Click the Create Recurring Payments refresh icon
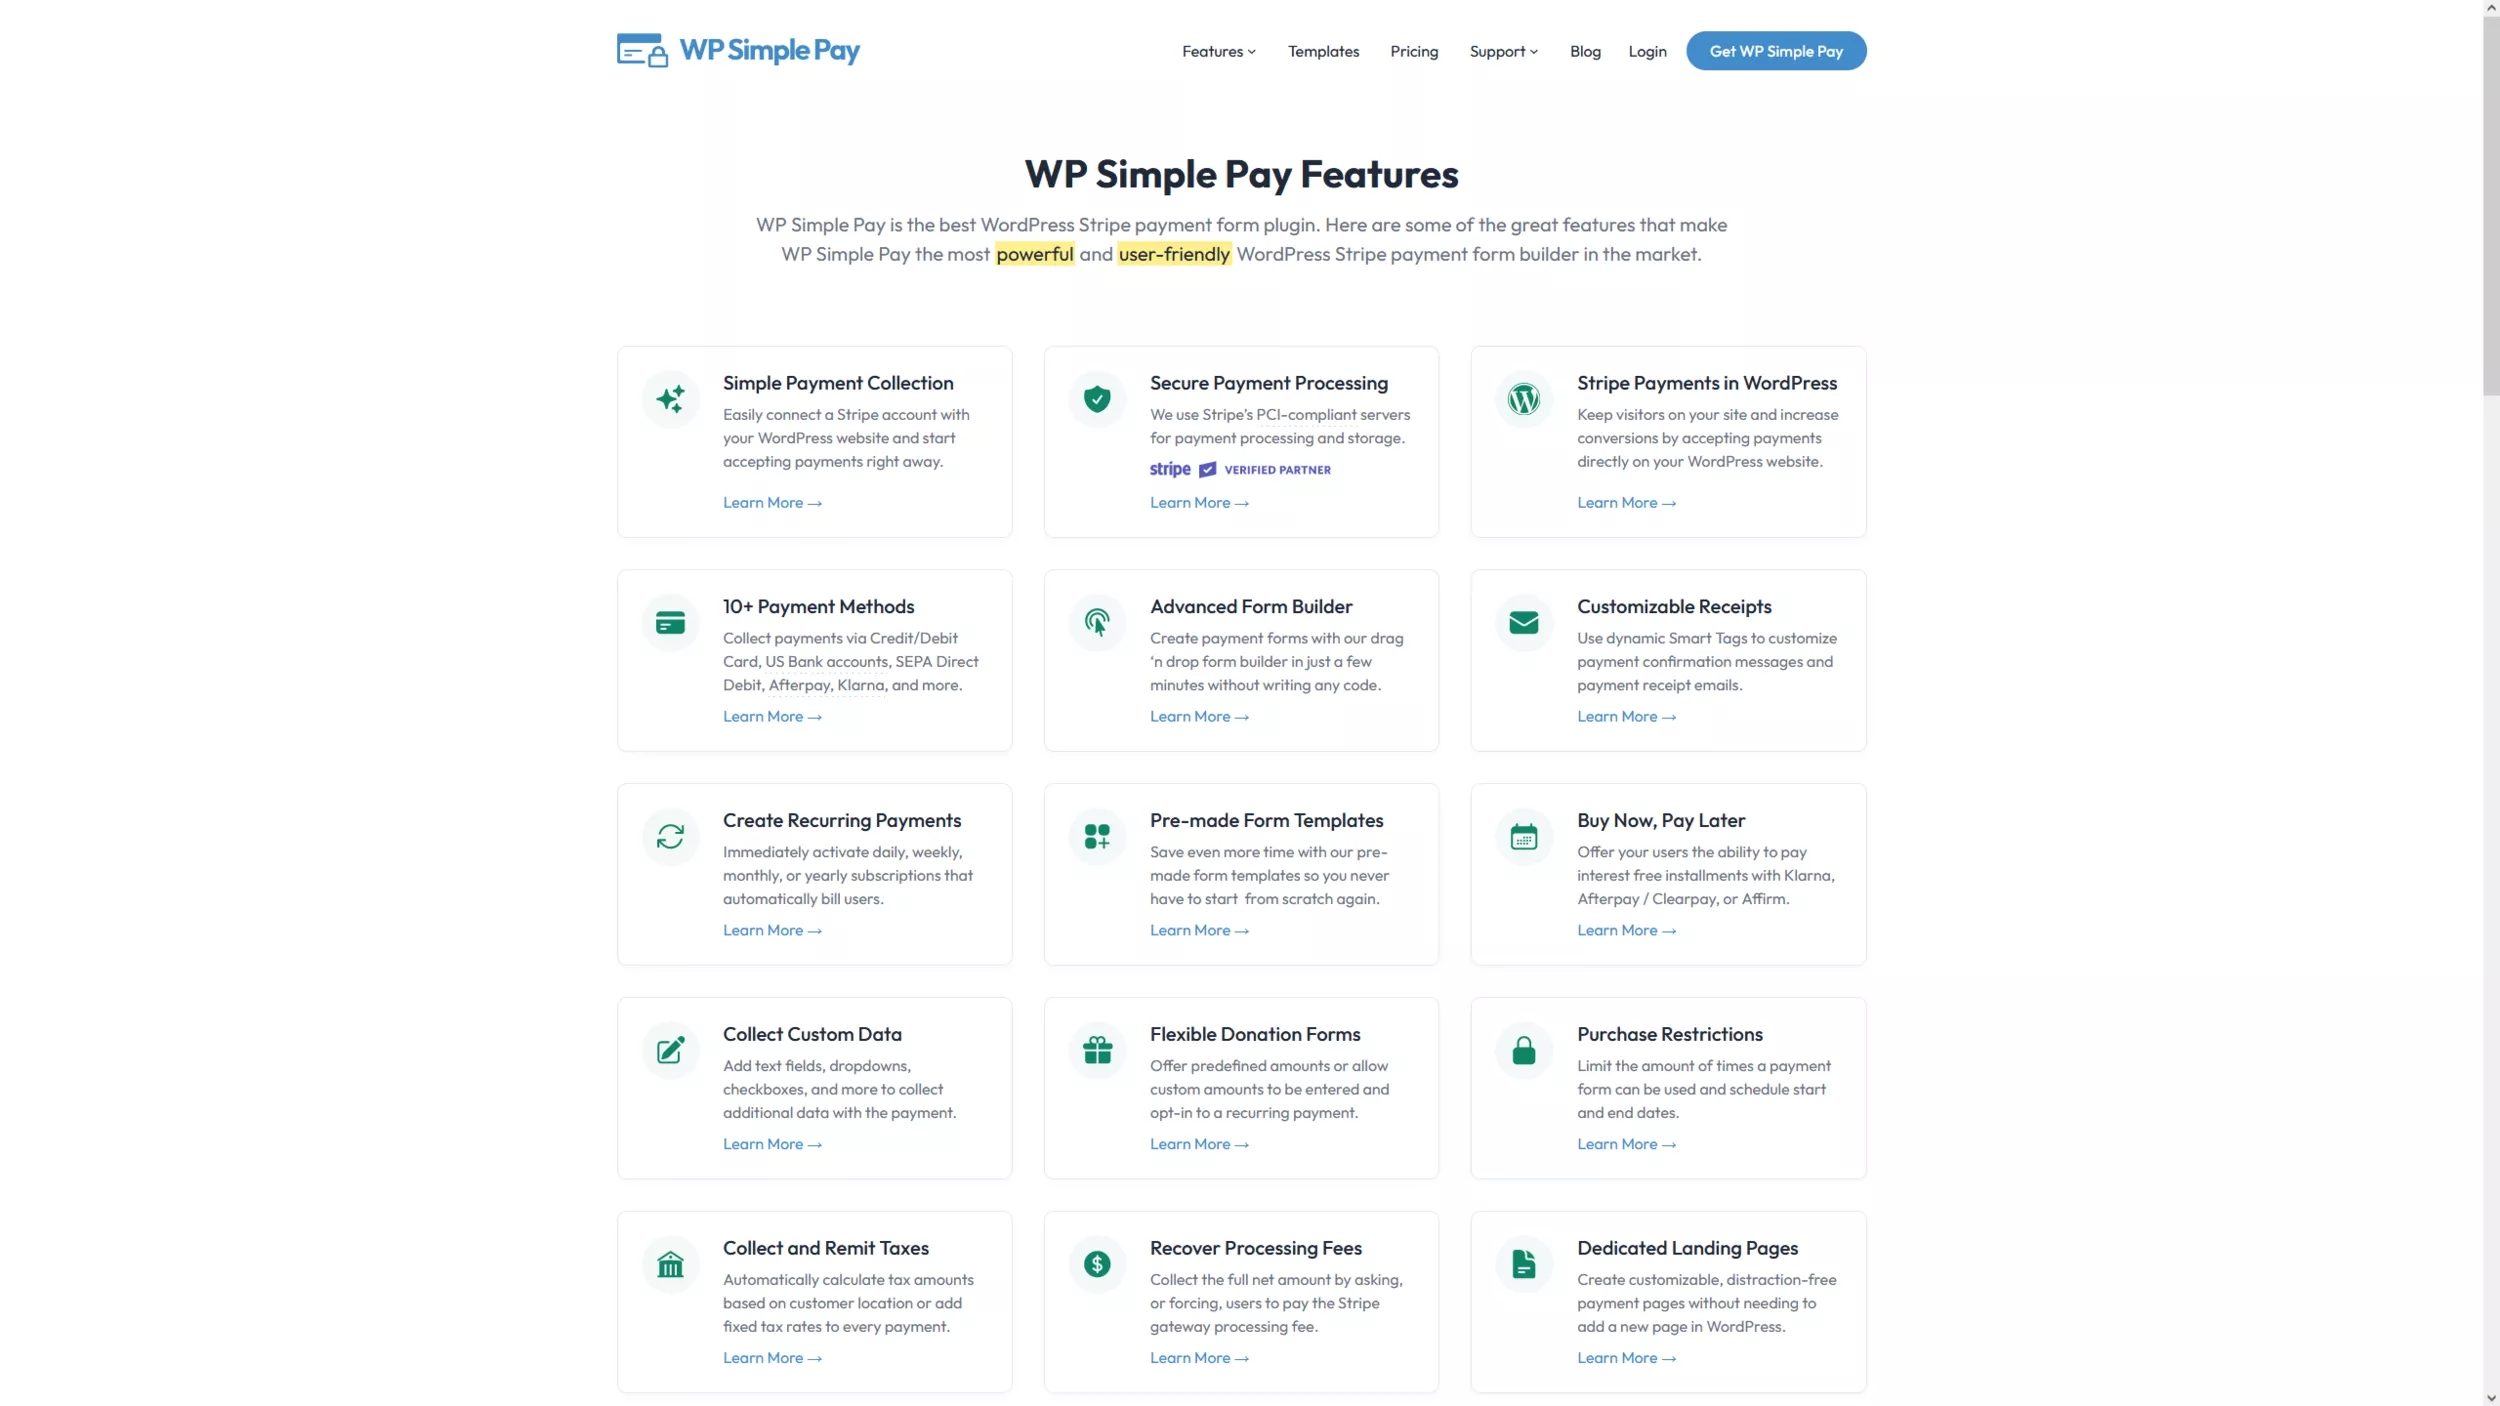This screenshot has height=1406, width=2500. click(x=671, y=836)
